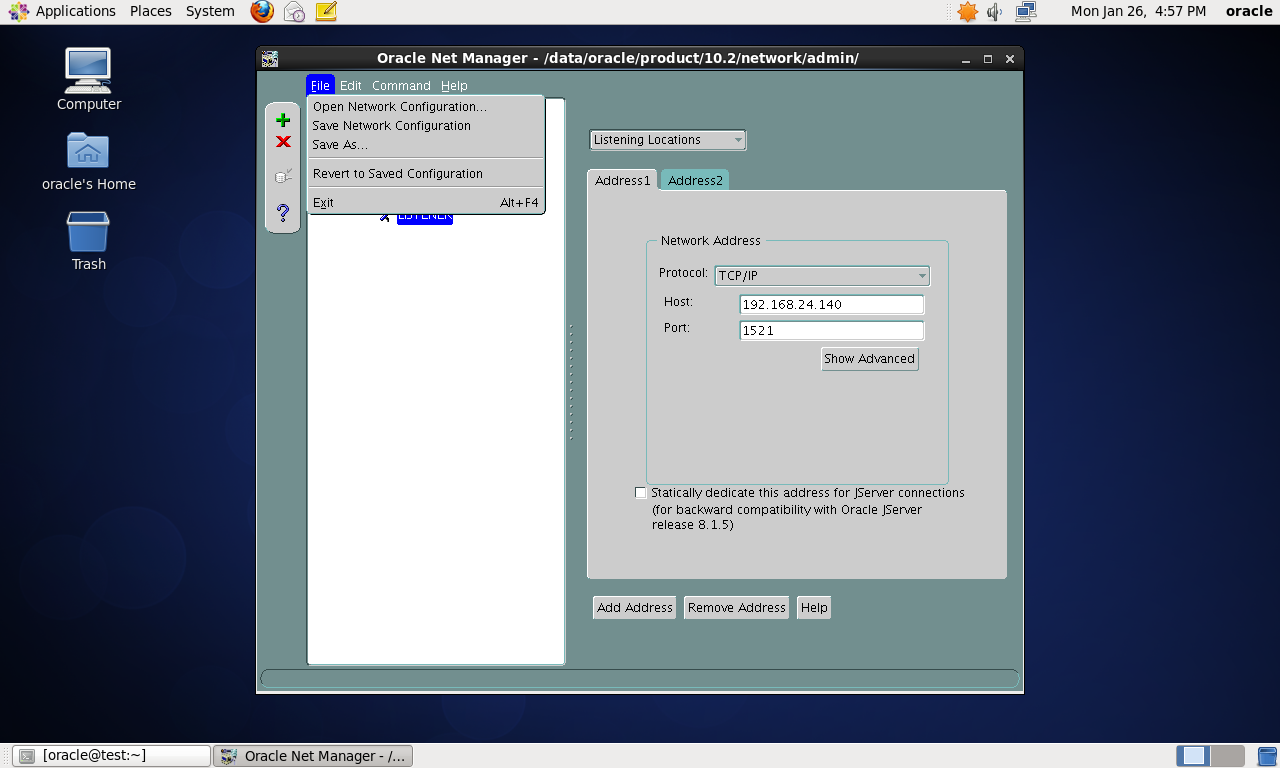Viewport: 1280px width, 768px height.
Task: Click the Help button beside Remove Address
Action: [814, 608]
